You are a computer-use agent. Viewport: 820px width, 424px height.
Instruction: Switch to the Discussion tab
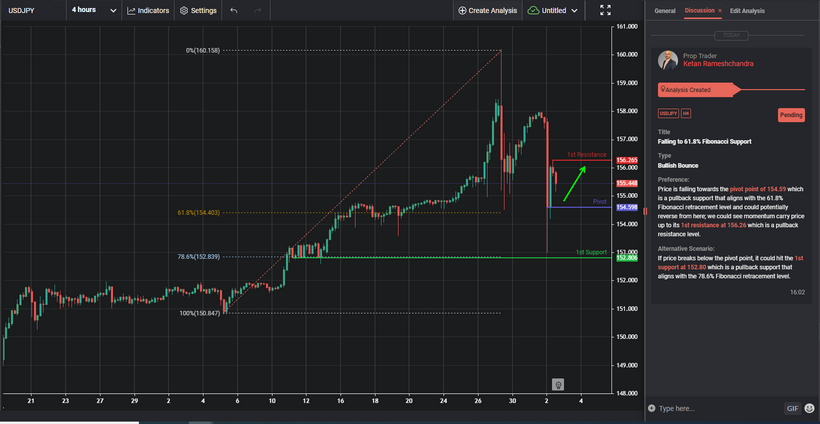tap(699, 10)
